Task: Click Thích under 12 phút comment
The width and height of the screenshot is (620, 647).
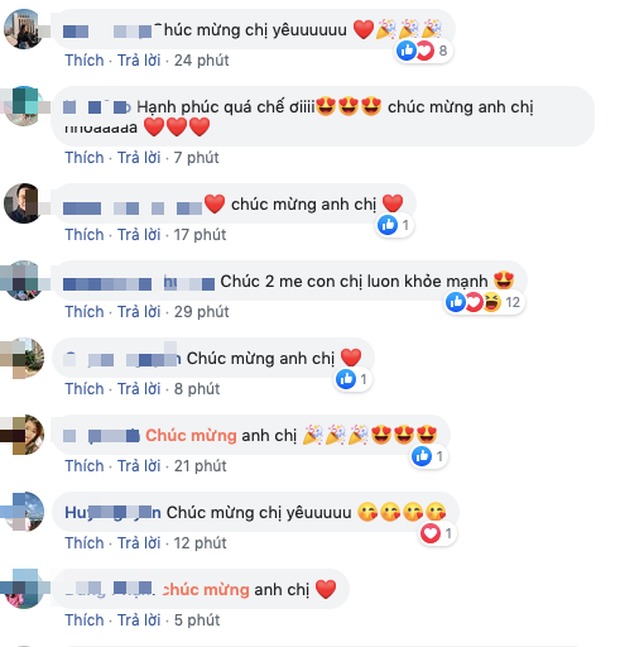Action: (85, 543)
